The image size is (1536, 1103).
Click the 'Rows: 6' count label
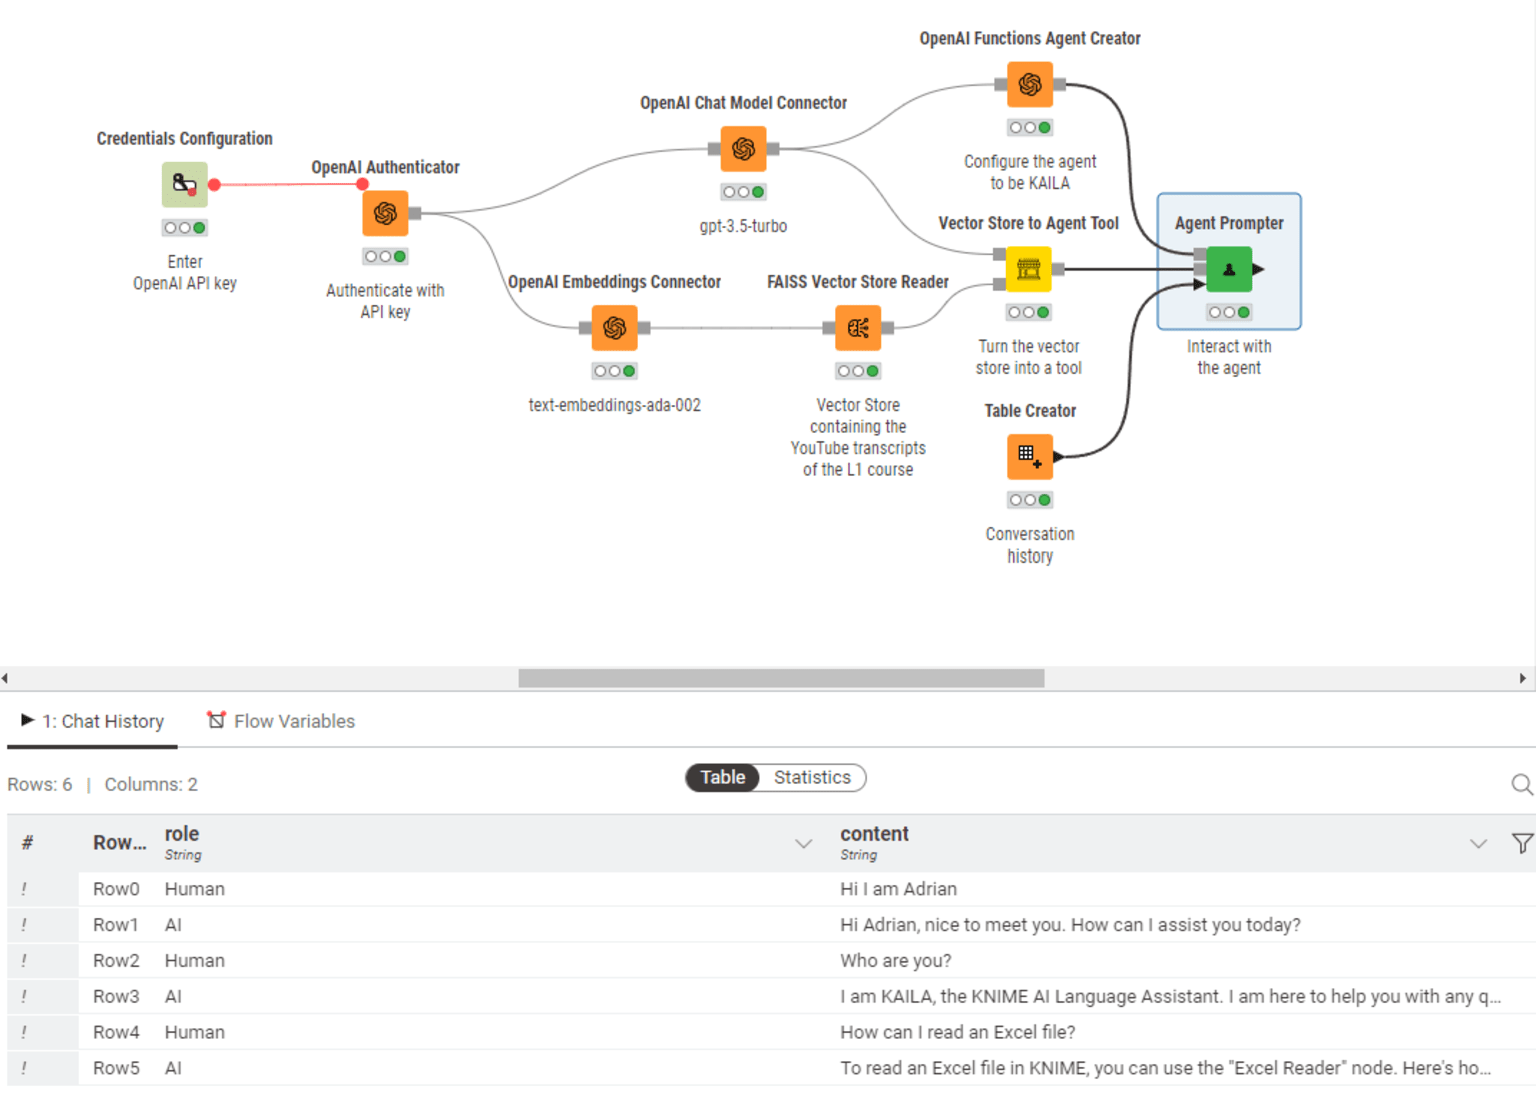pyautogui.click(x=40, y=785)
